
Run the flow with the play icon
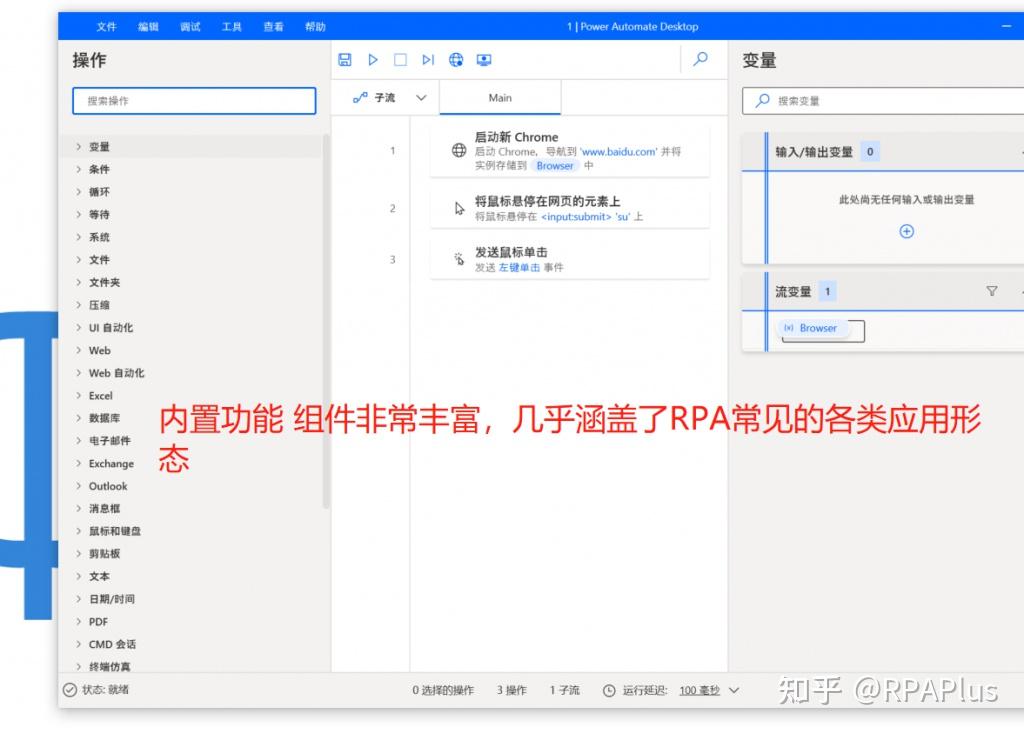373,60
